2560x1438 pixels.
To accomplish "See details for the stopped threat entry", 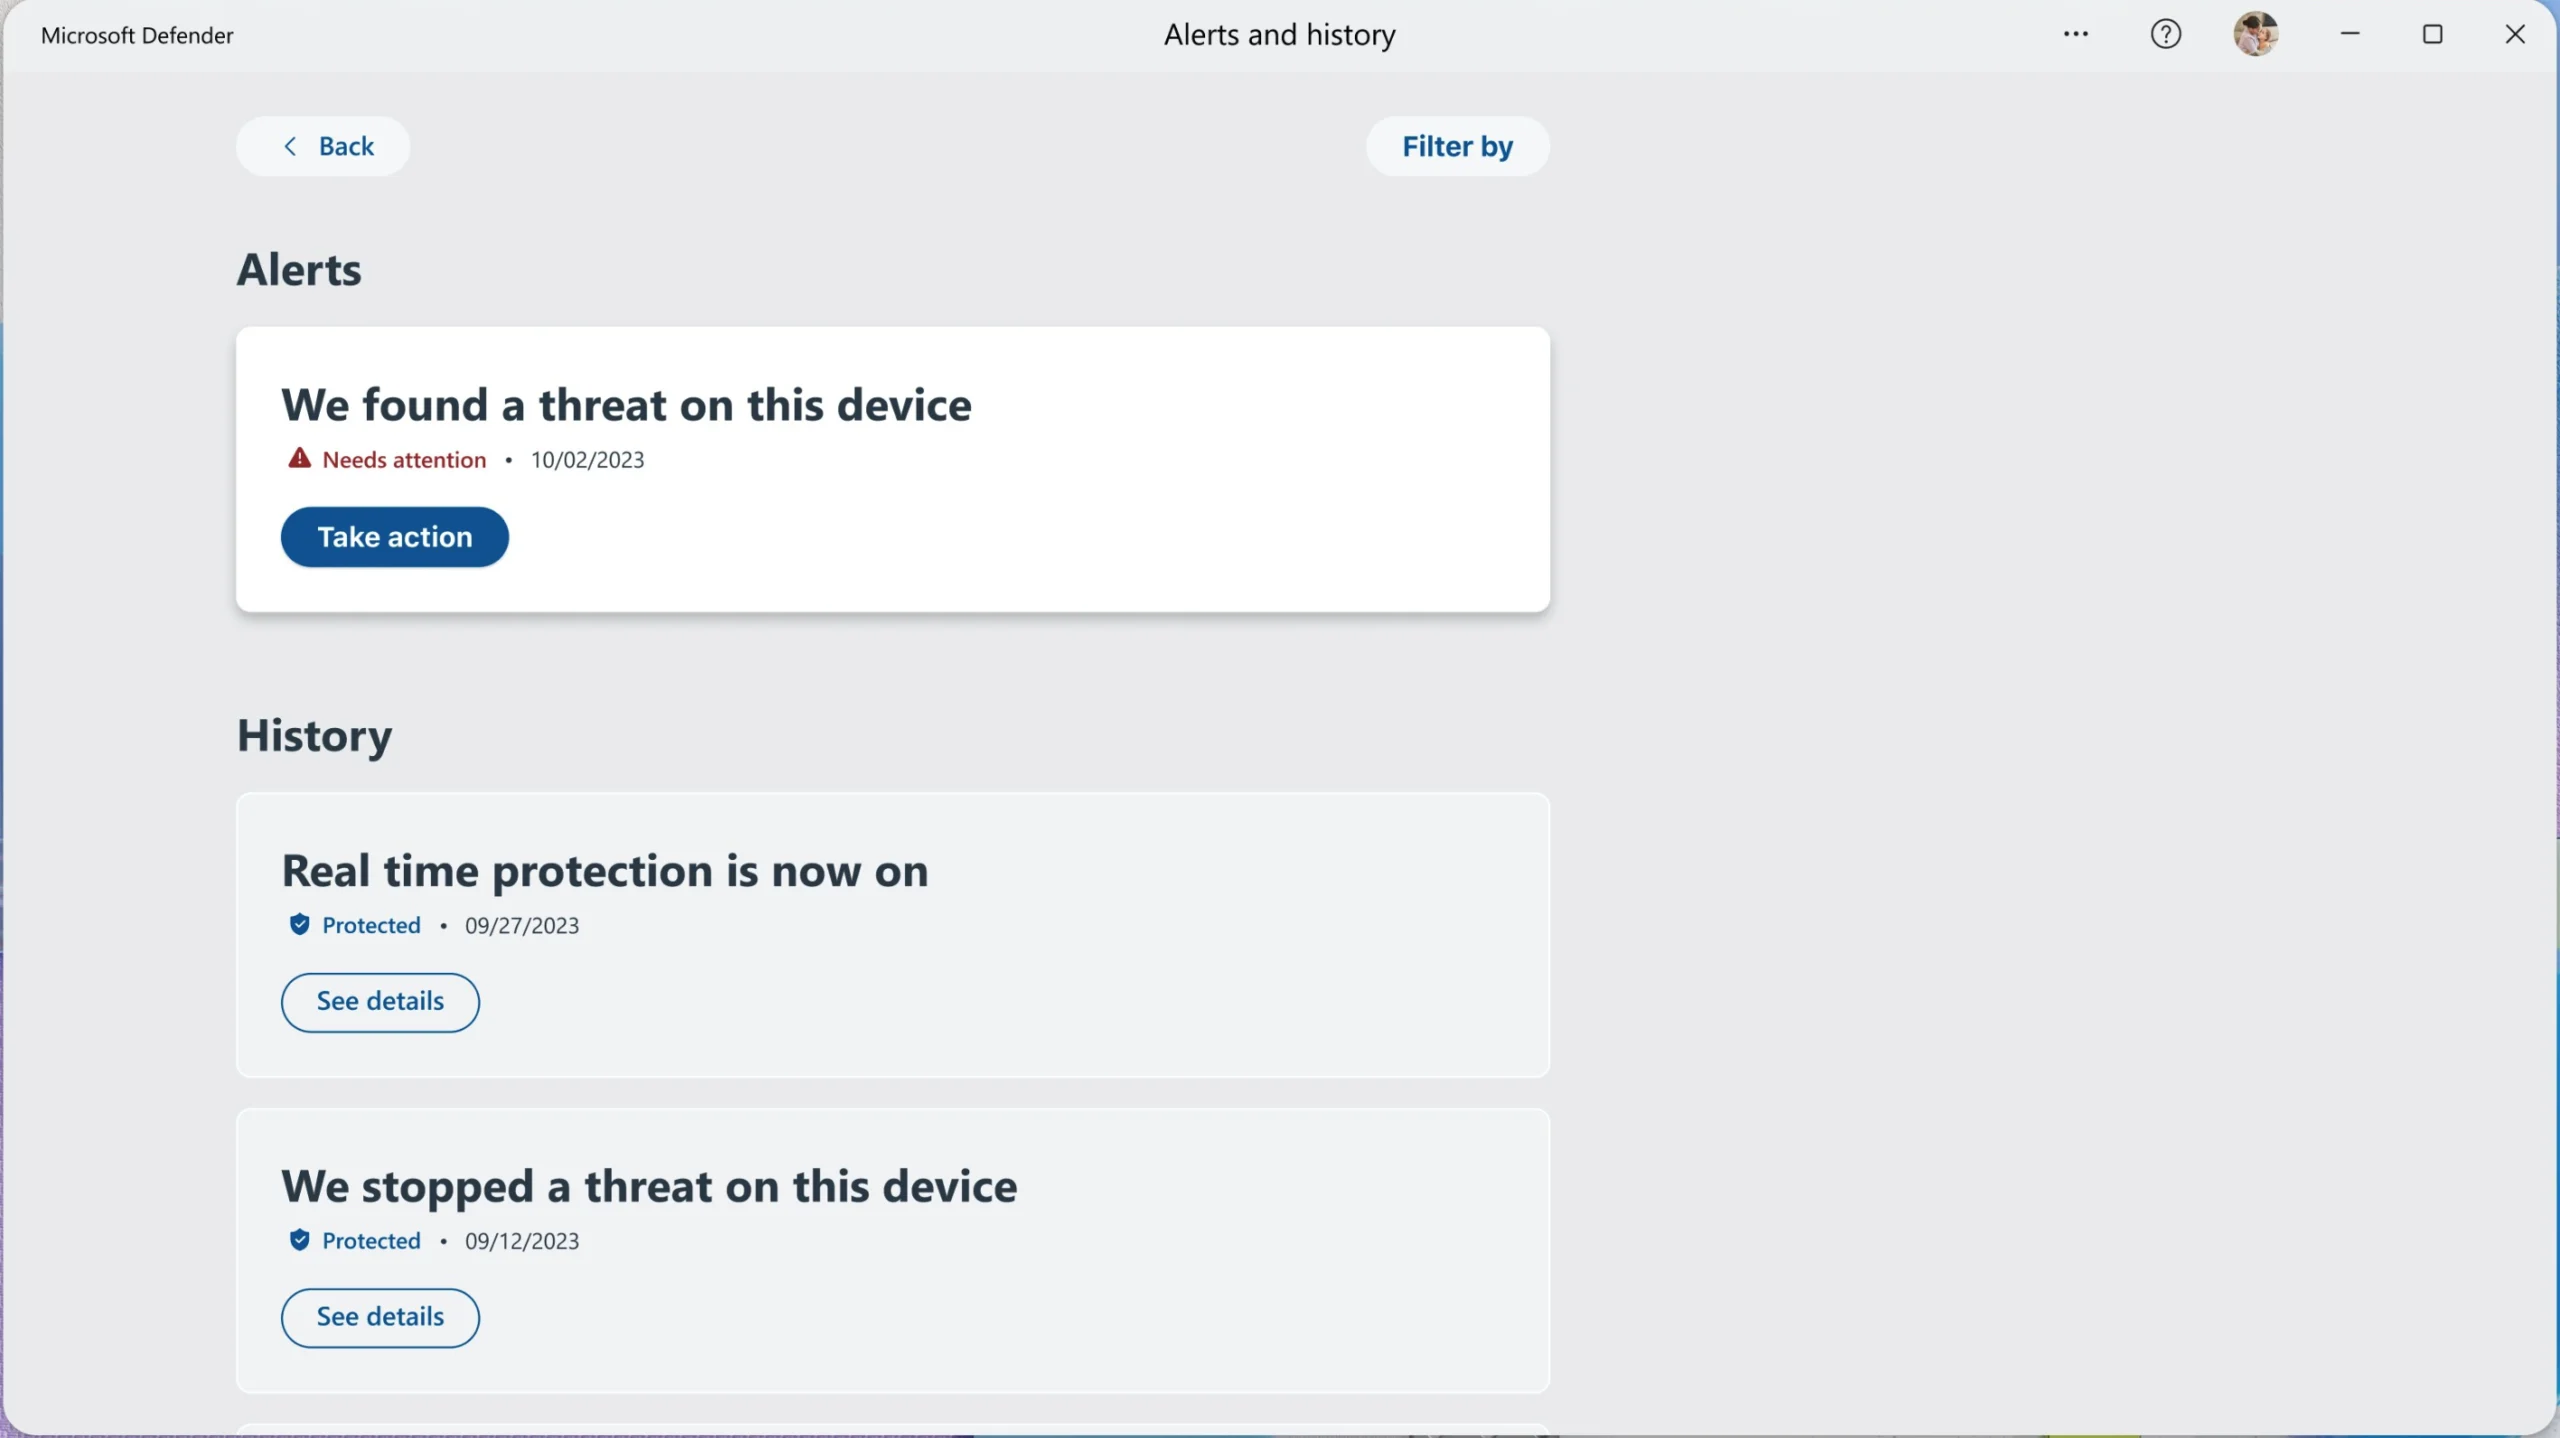I will [380, 1317].
